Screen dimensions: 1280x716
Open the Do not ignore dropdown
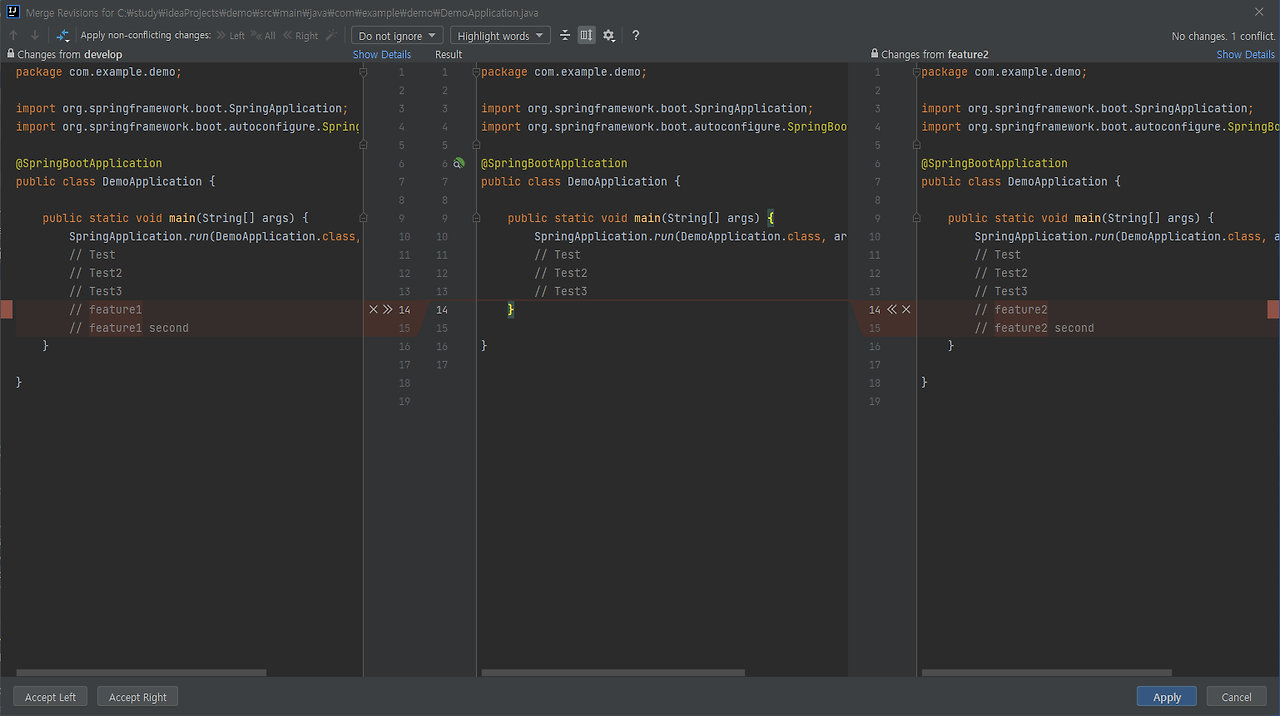click(397, 35)
